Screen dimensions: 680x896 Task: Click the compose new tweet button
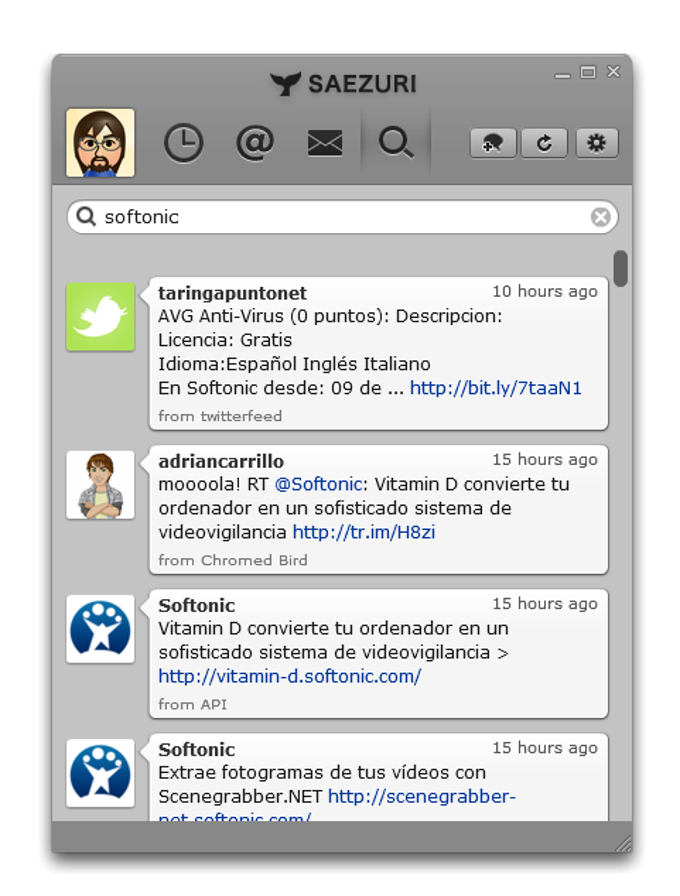pyautogui.click(x=493, y=143)
